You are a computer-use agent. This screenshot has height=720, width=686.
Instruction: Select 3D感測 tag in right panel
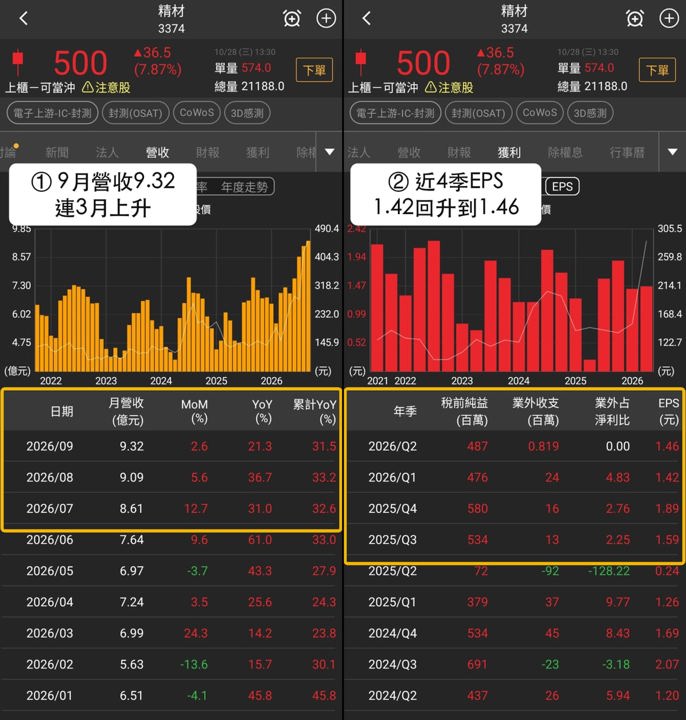tap(590, 113)
